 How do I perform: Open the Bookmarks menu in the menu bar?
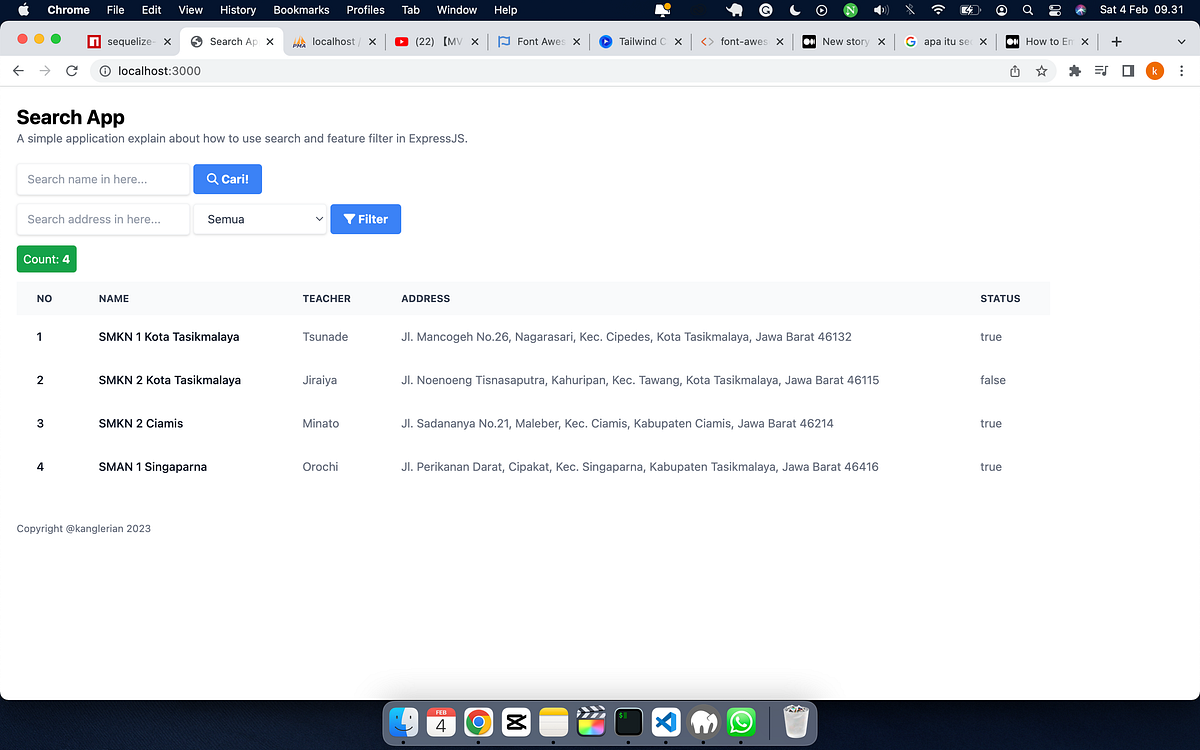click(x=301, y=10)
